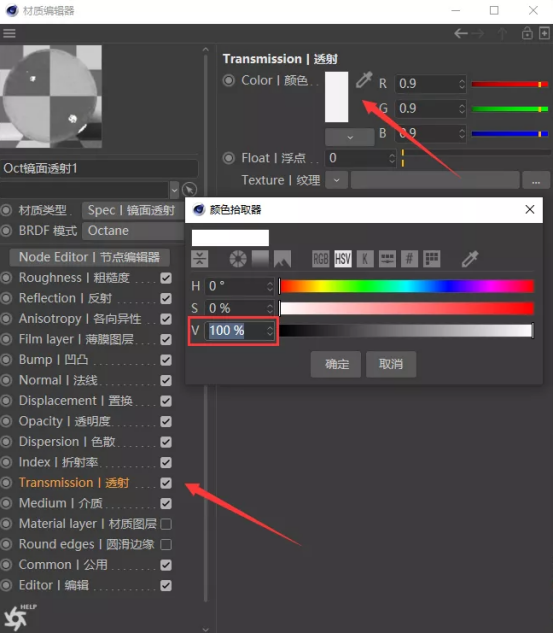Click the hue rainbow slider
554x633 pixels.
pos(407,286)
